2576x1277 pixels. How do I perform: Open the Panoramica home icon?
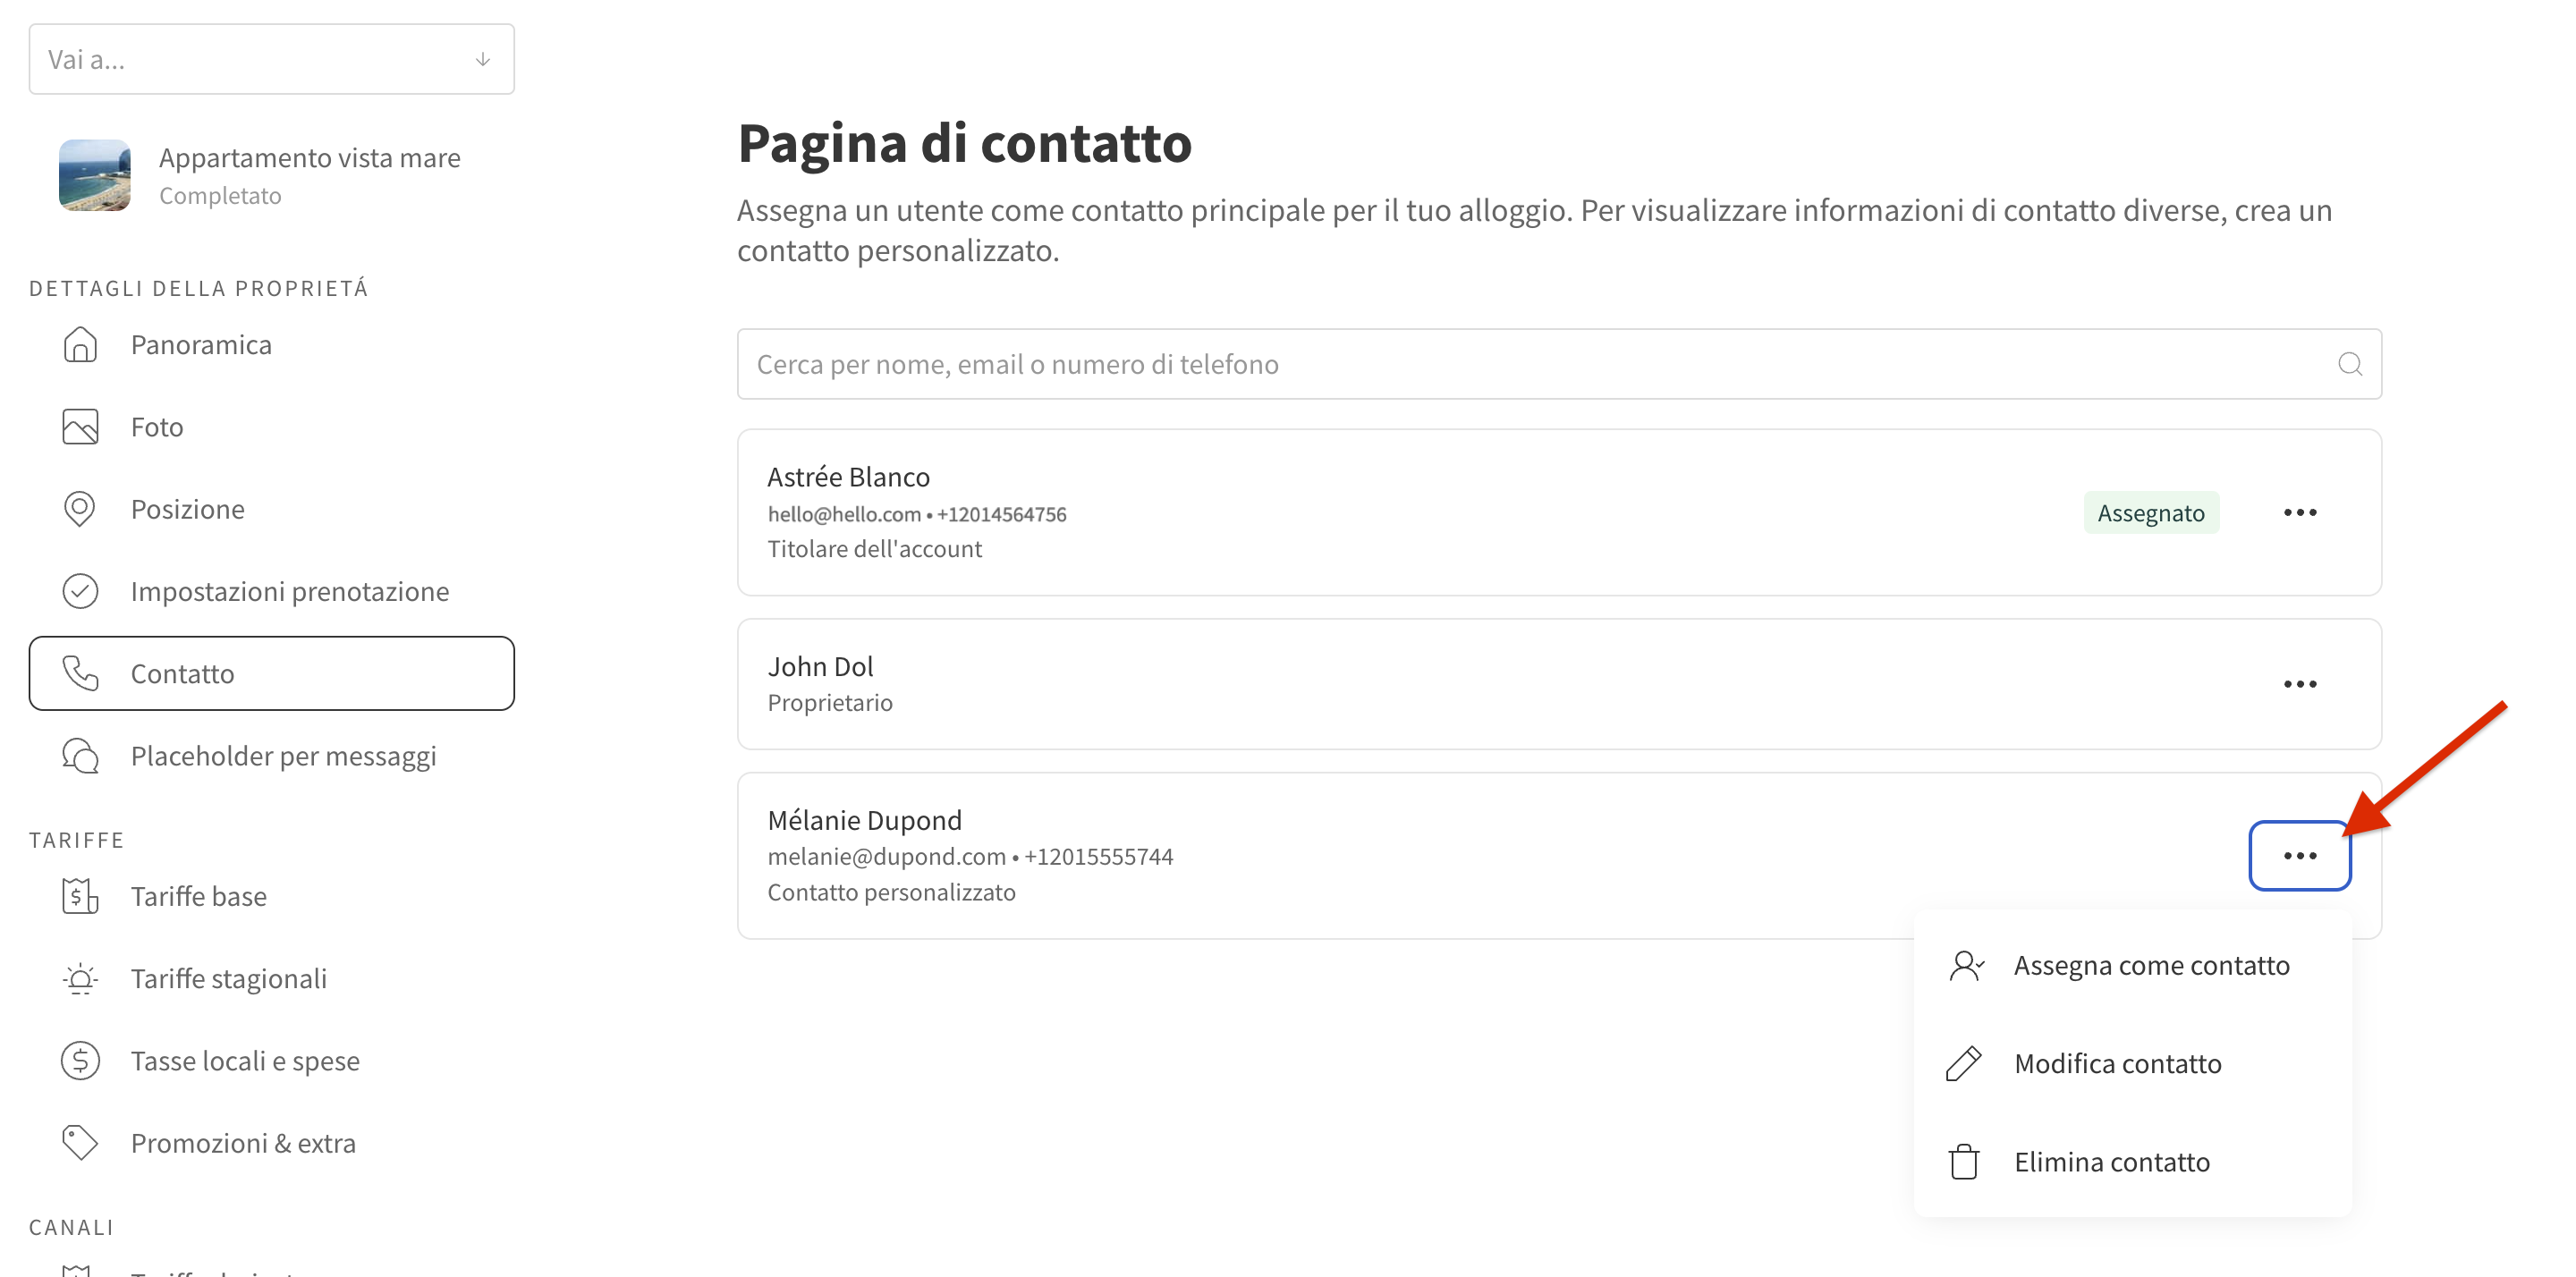(80, 345)
